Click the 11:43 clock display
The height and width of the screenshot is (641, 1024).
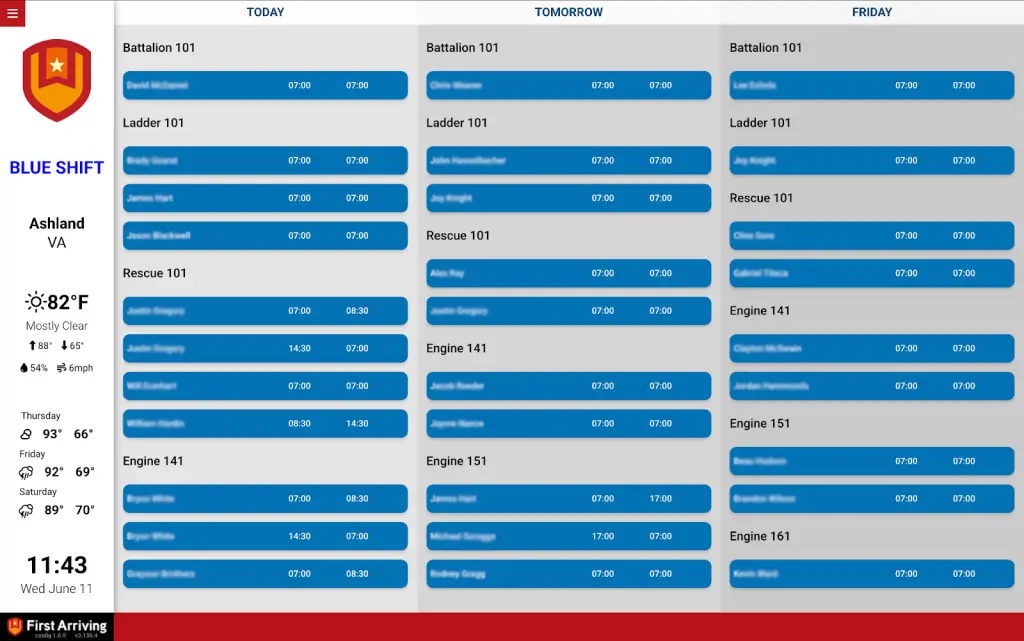57,565
